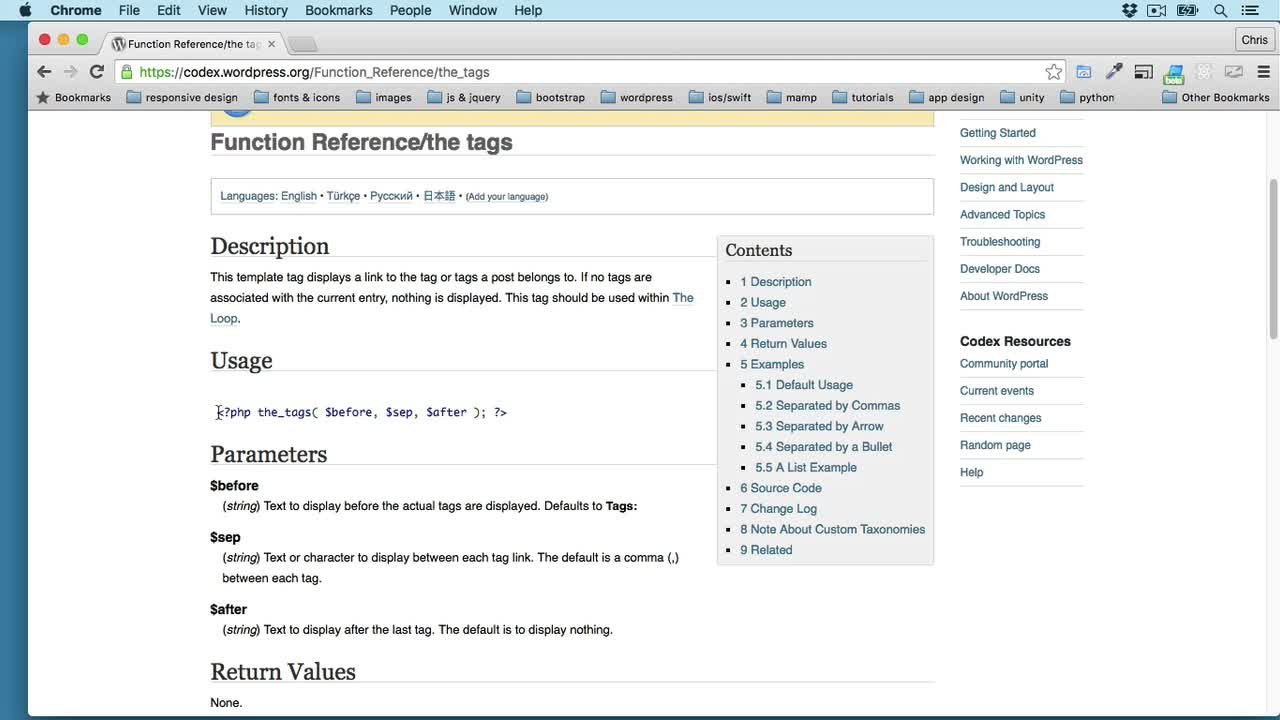
Task: Open the Other Bookmarks folder
Action: [1216, 97]
